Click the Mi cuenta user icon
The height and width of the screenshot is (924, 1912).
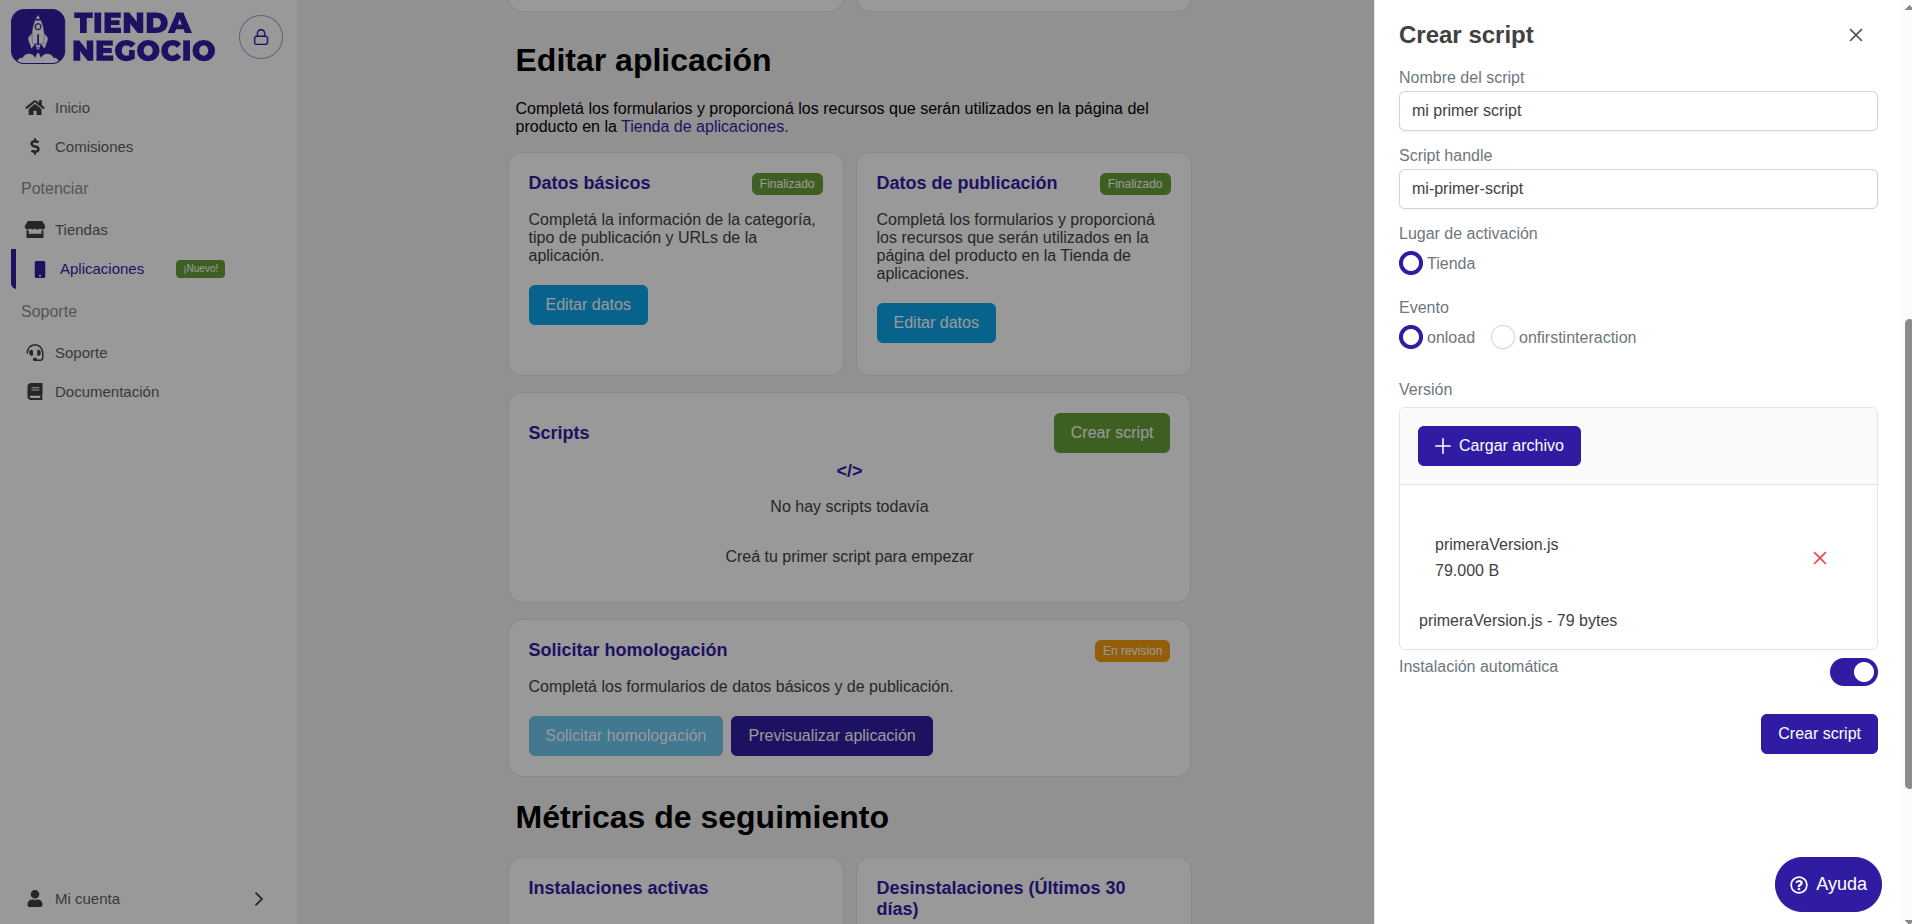tap(35, 898)
